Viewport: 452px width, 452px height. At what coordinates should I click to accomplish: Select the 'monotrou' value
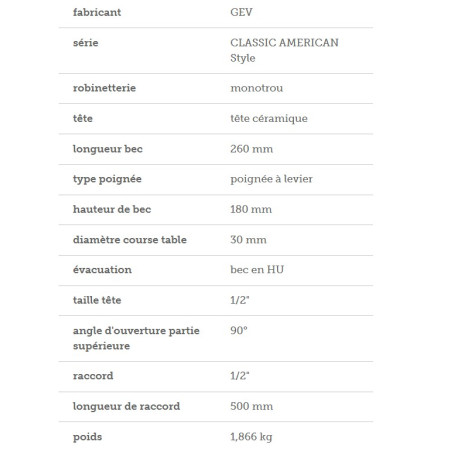[257, 88]
